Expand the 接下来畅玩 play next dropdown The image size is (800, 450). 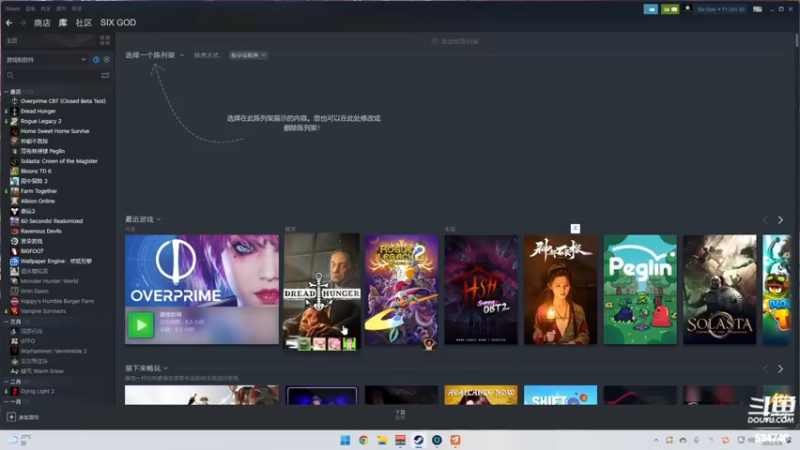pos(146,368)
